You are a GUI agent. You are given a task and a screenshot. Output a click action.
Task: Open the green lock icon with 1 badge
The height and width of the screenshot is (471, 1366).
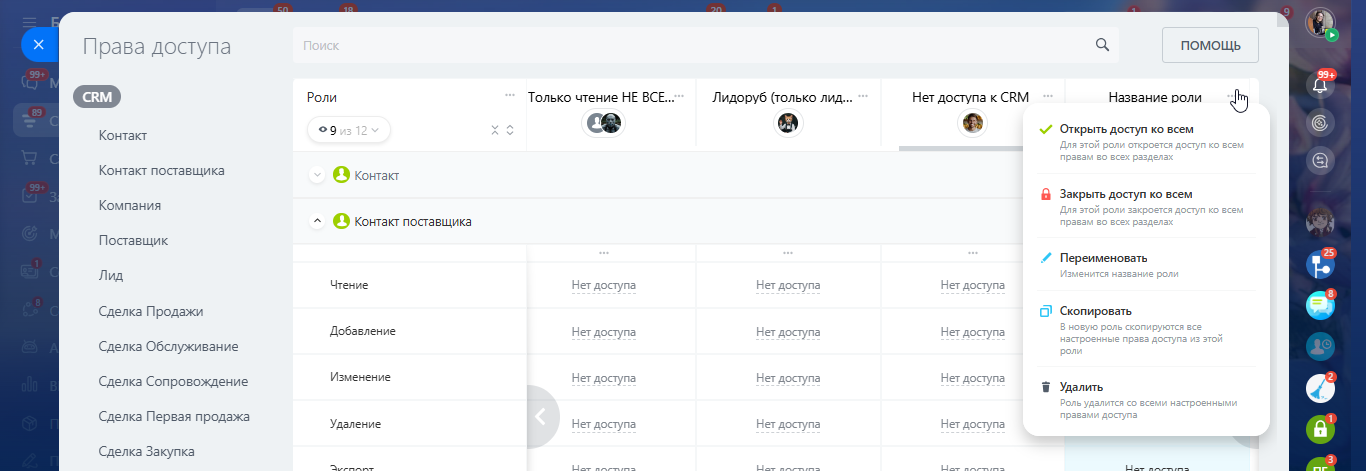point(1320,430)
